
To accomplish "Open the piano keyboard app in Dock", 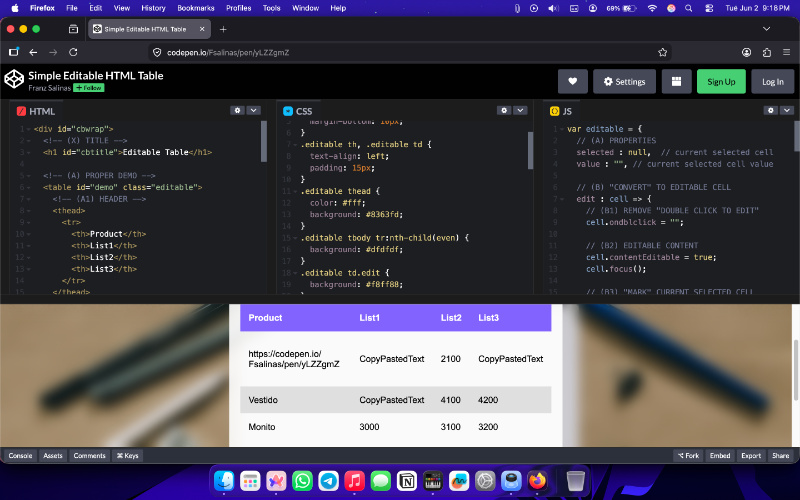I will 433,480.
